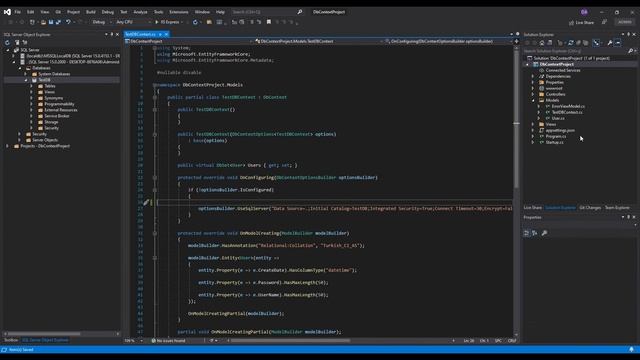Click Add SQL Server icon in Object Explorer

[x=17, y=42]
